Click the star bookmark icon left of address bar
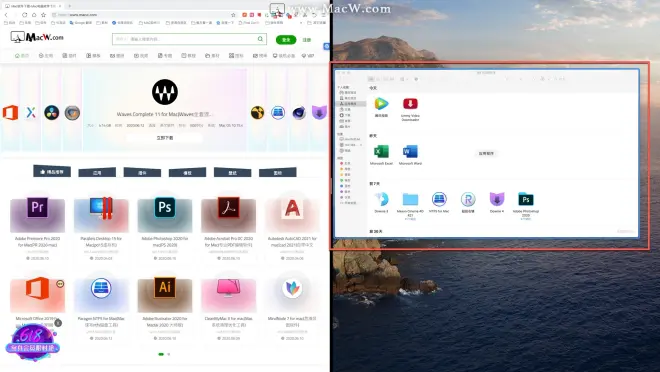The height and width of the screenshot is (372, 660). point(43,15)
